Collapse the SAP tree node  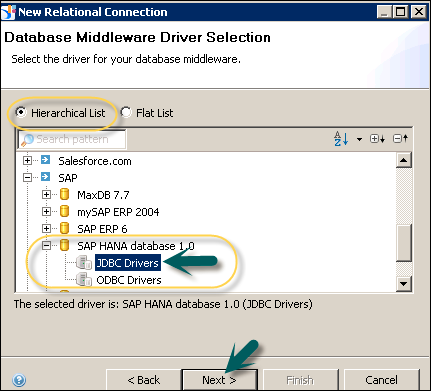click(28, 178)
